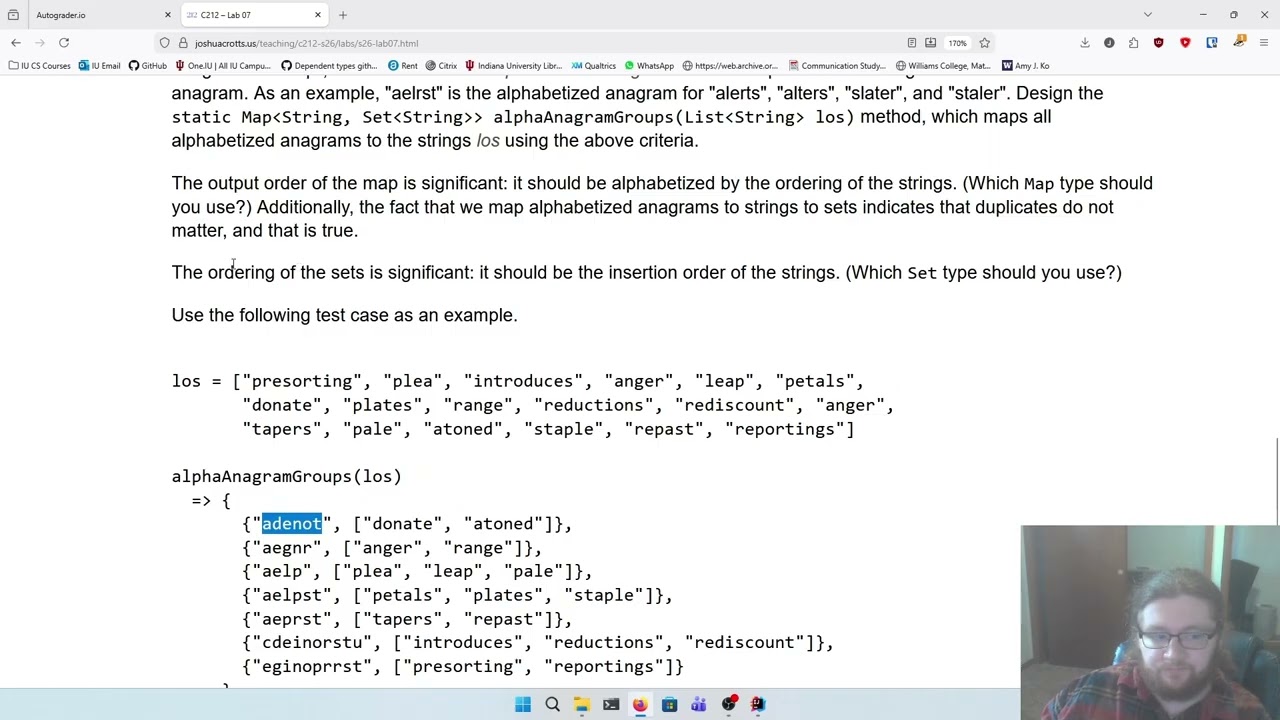
Task: Open the Firefox hamburger application menu
Action: (x=1264, y=43)
